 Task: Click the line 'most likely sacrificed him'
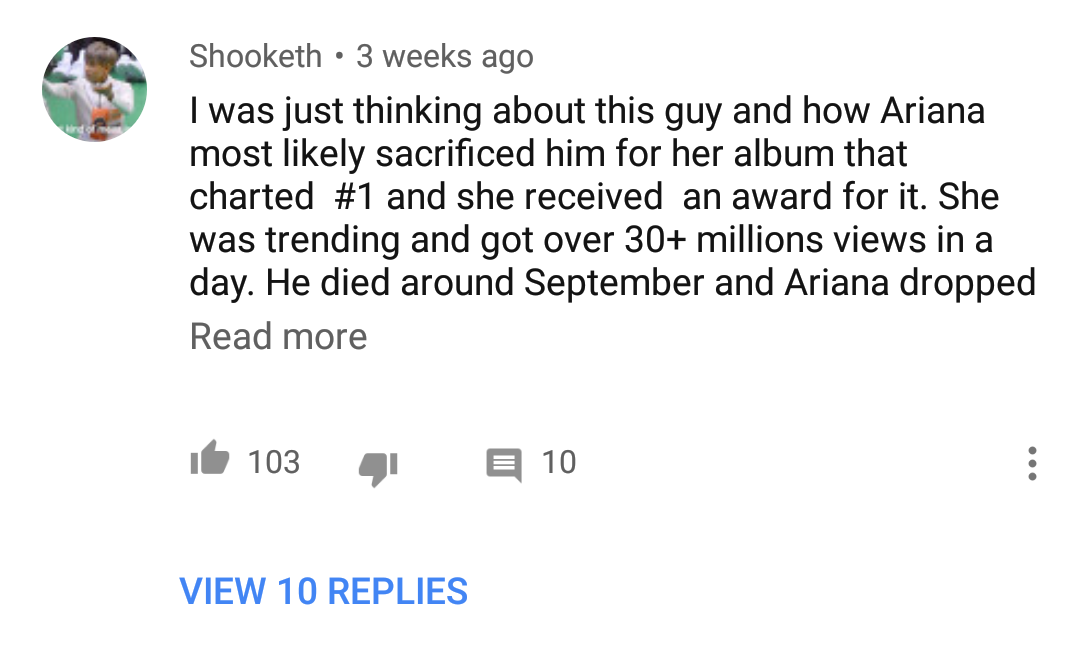548,154
